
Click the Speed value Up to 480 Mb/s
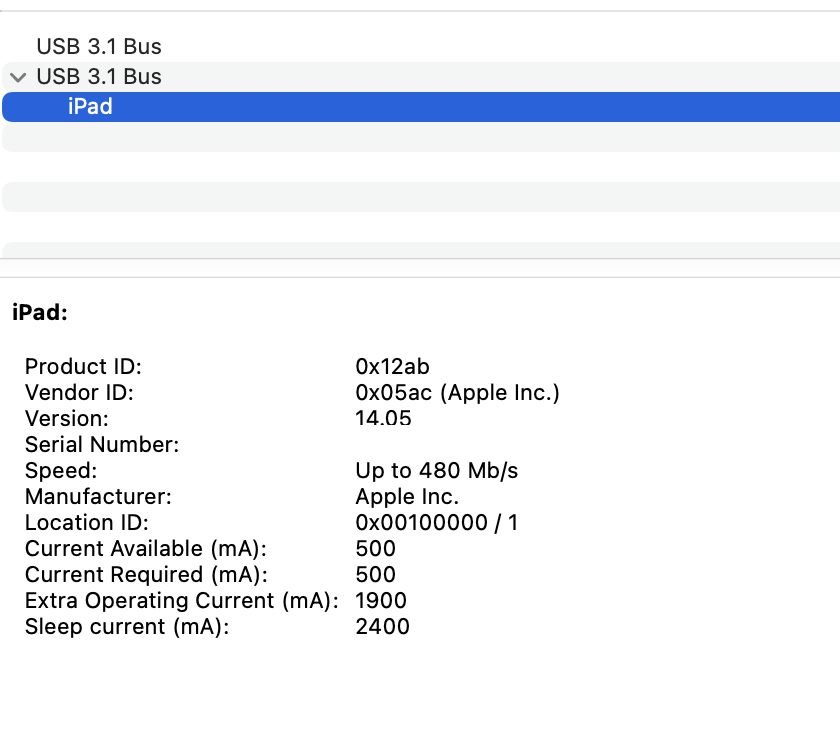436,471
